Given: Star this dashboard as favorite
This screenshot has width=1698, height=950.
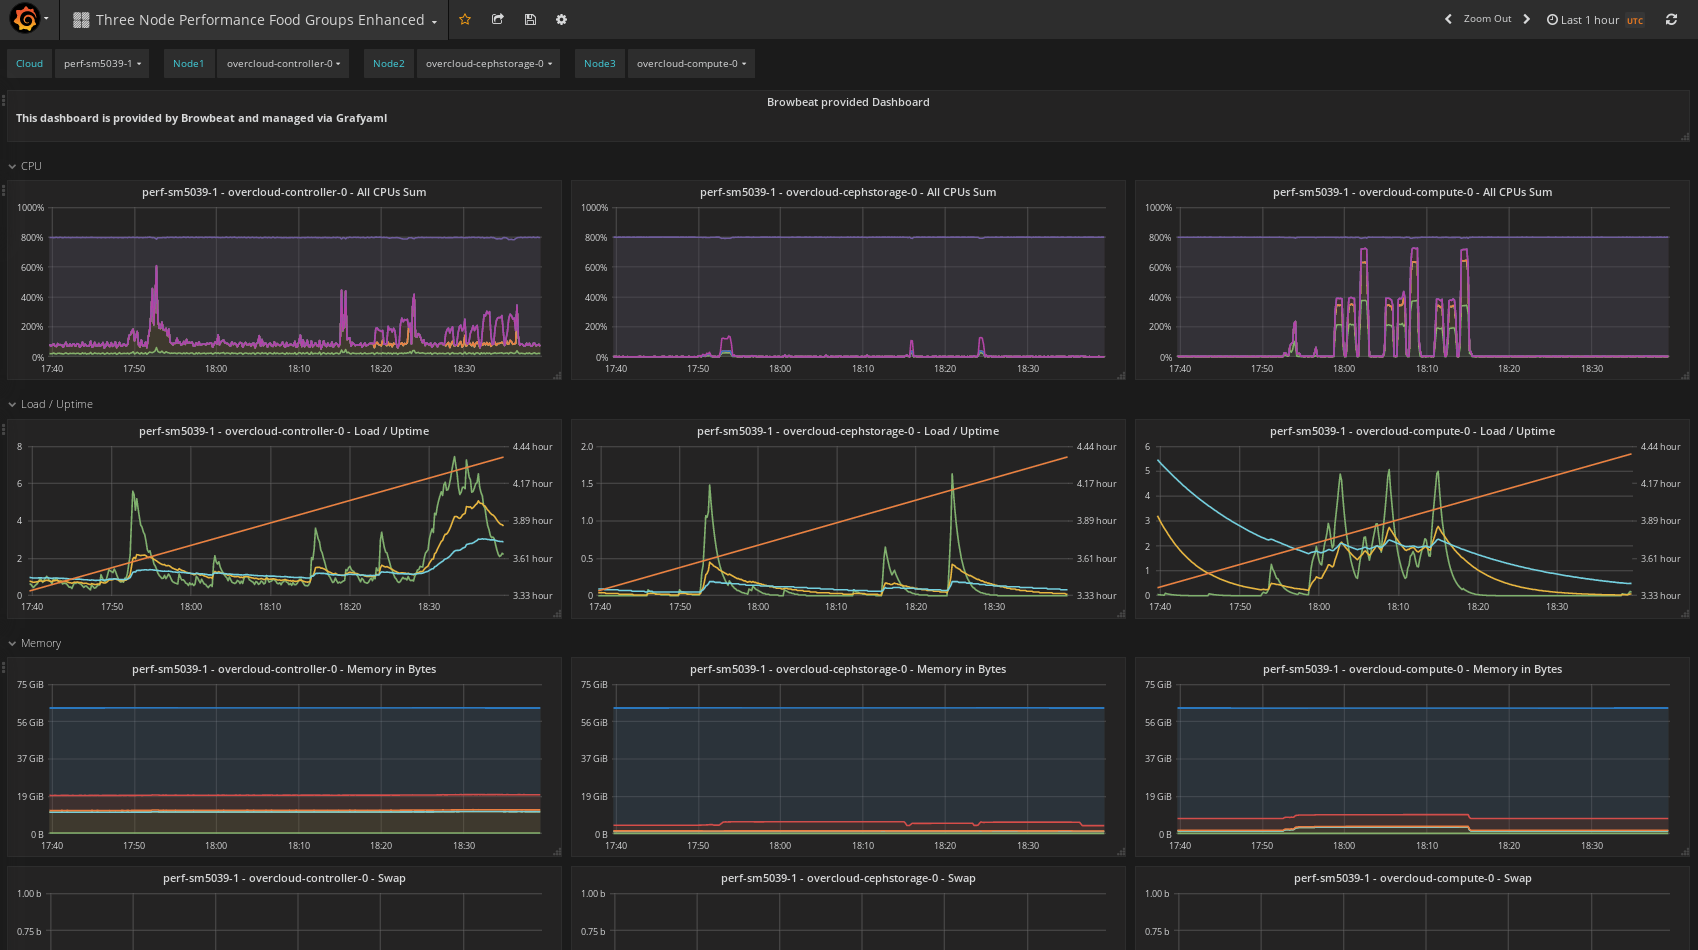Looking at the screenshot, I should (x=465, y=19).
